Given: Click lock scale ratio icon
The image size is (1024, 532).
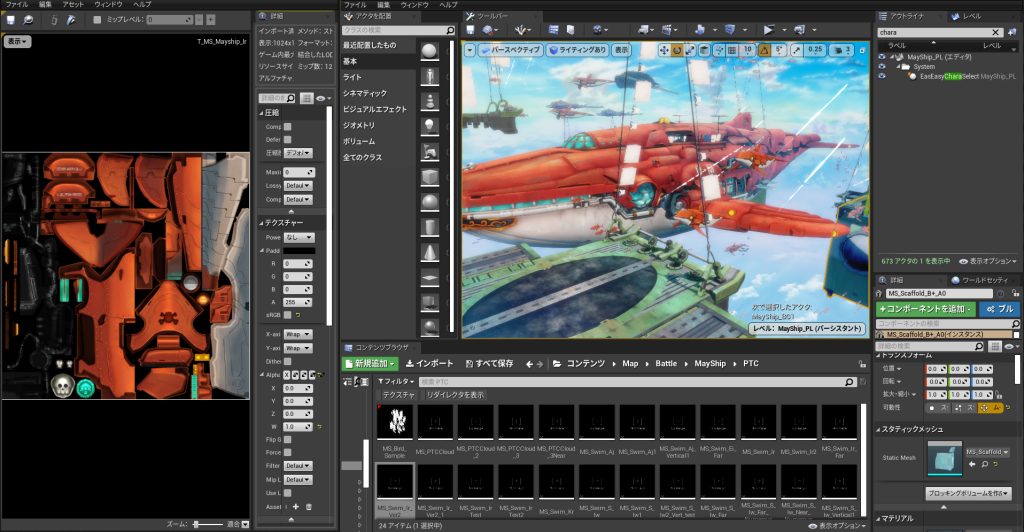Looking at the screenshot, I should 999,394.
